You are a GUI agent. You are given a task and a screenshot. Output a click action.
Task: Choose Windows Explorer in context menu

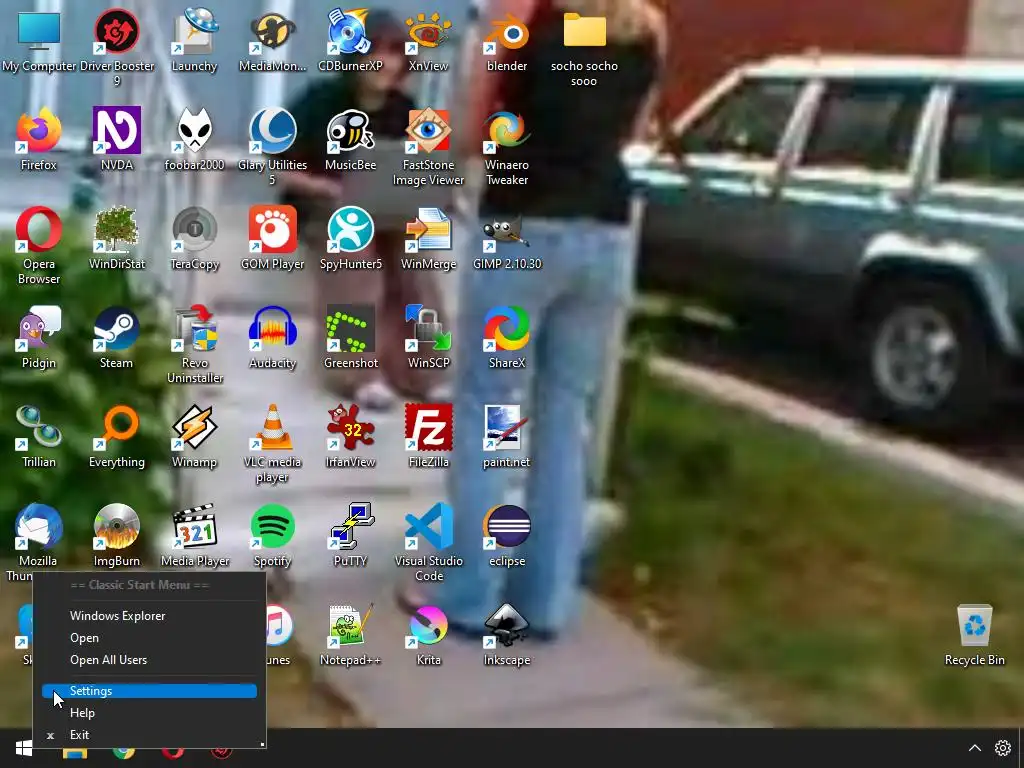pyautogui.click(x=150, y=616)
